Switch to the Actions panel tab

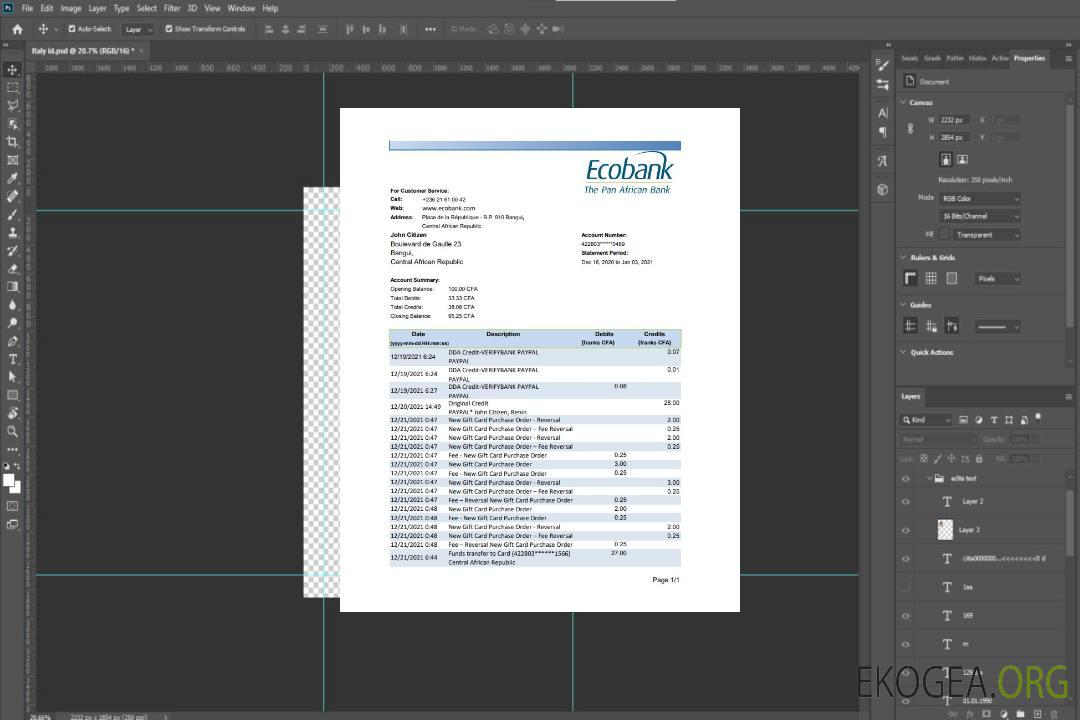tap(999, 59)
